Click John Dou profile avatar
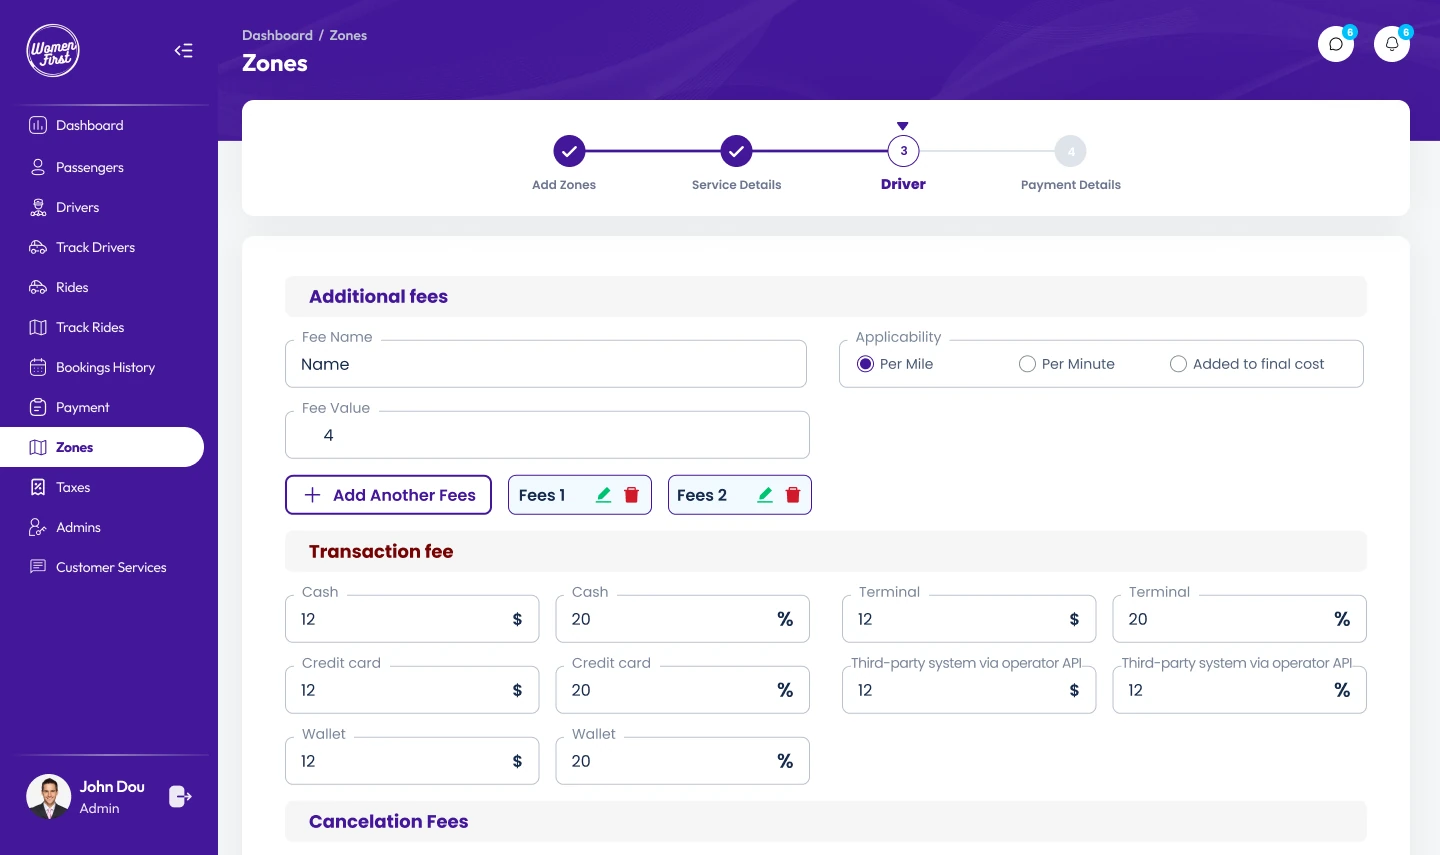 (48, 797)
